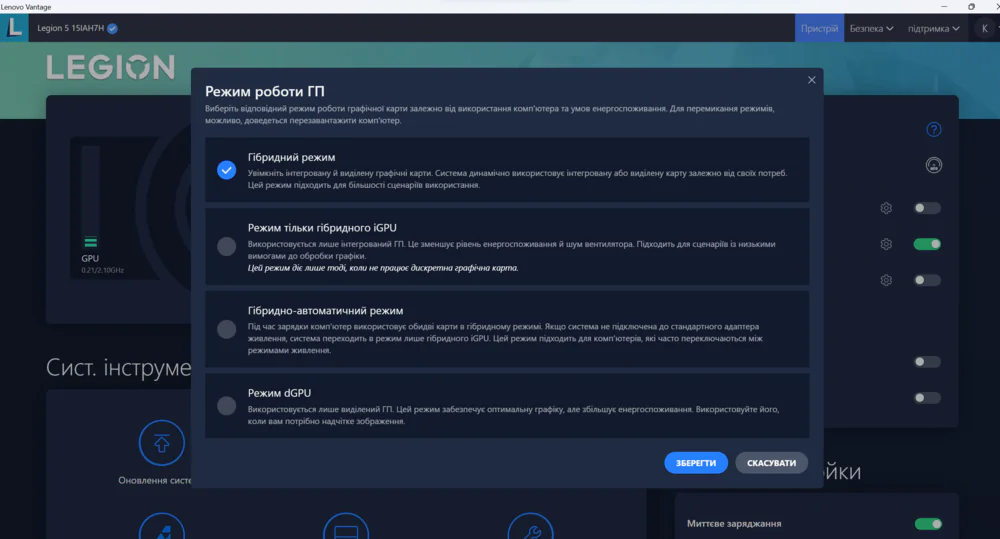Click the Lenovo Vantage L logo
This screenshot has width=1000, height=539.
pyautogui.click(x=14, y=28)
